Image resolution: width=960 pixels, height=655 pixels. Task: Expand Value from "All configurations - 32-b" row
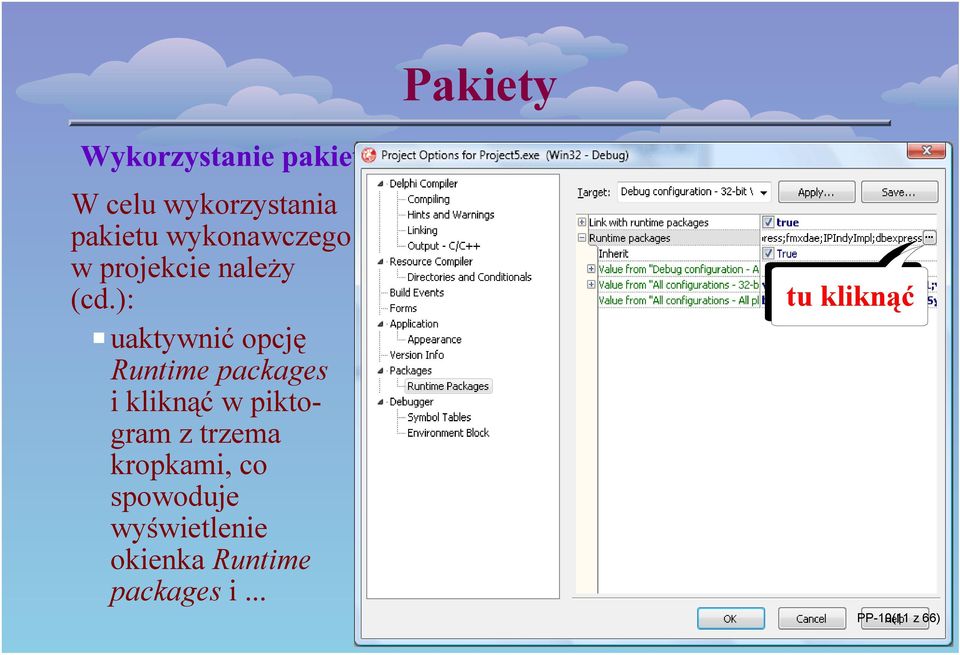(x=591, y=285)
